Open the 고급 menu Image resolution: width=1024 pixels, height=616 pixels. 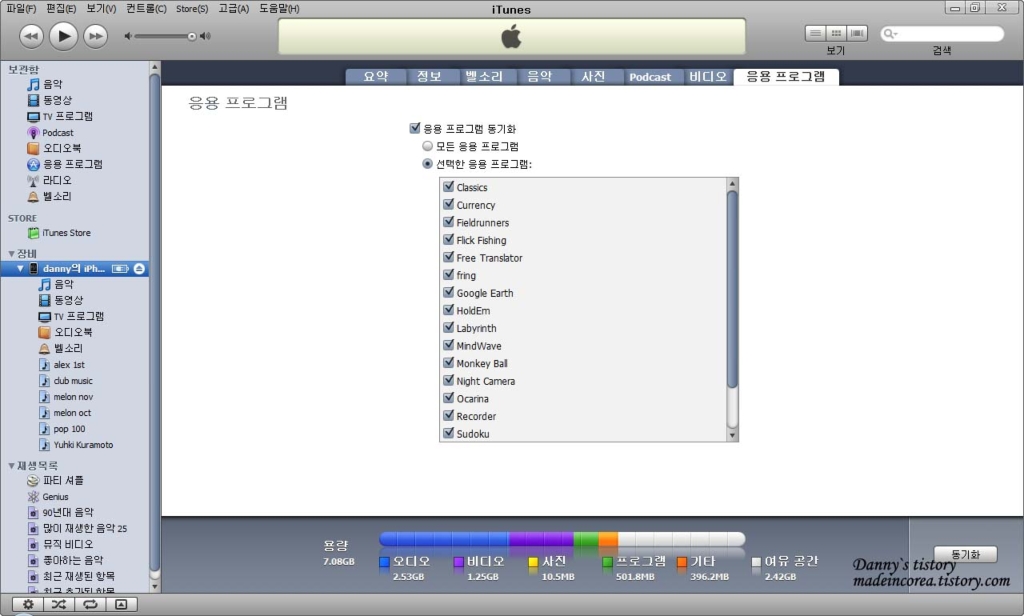pyautogui.click(x=233, y=8)
